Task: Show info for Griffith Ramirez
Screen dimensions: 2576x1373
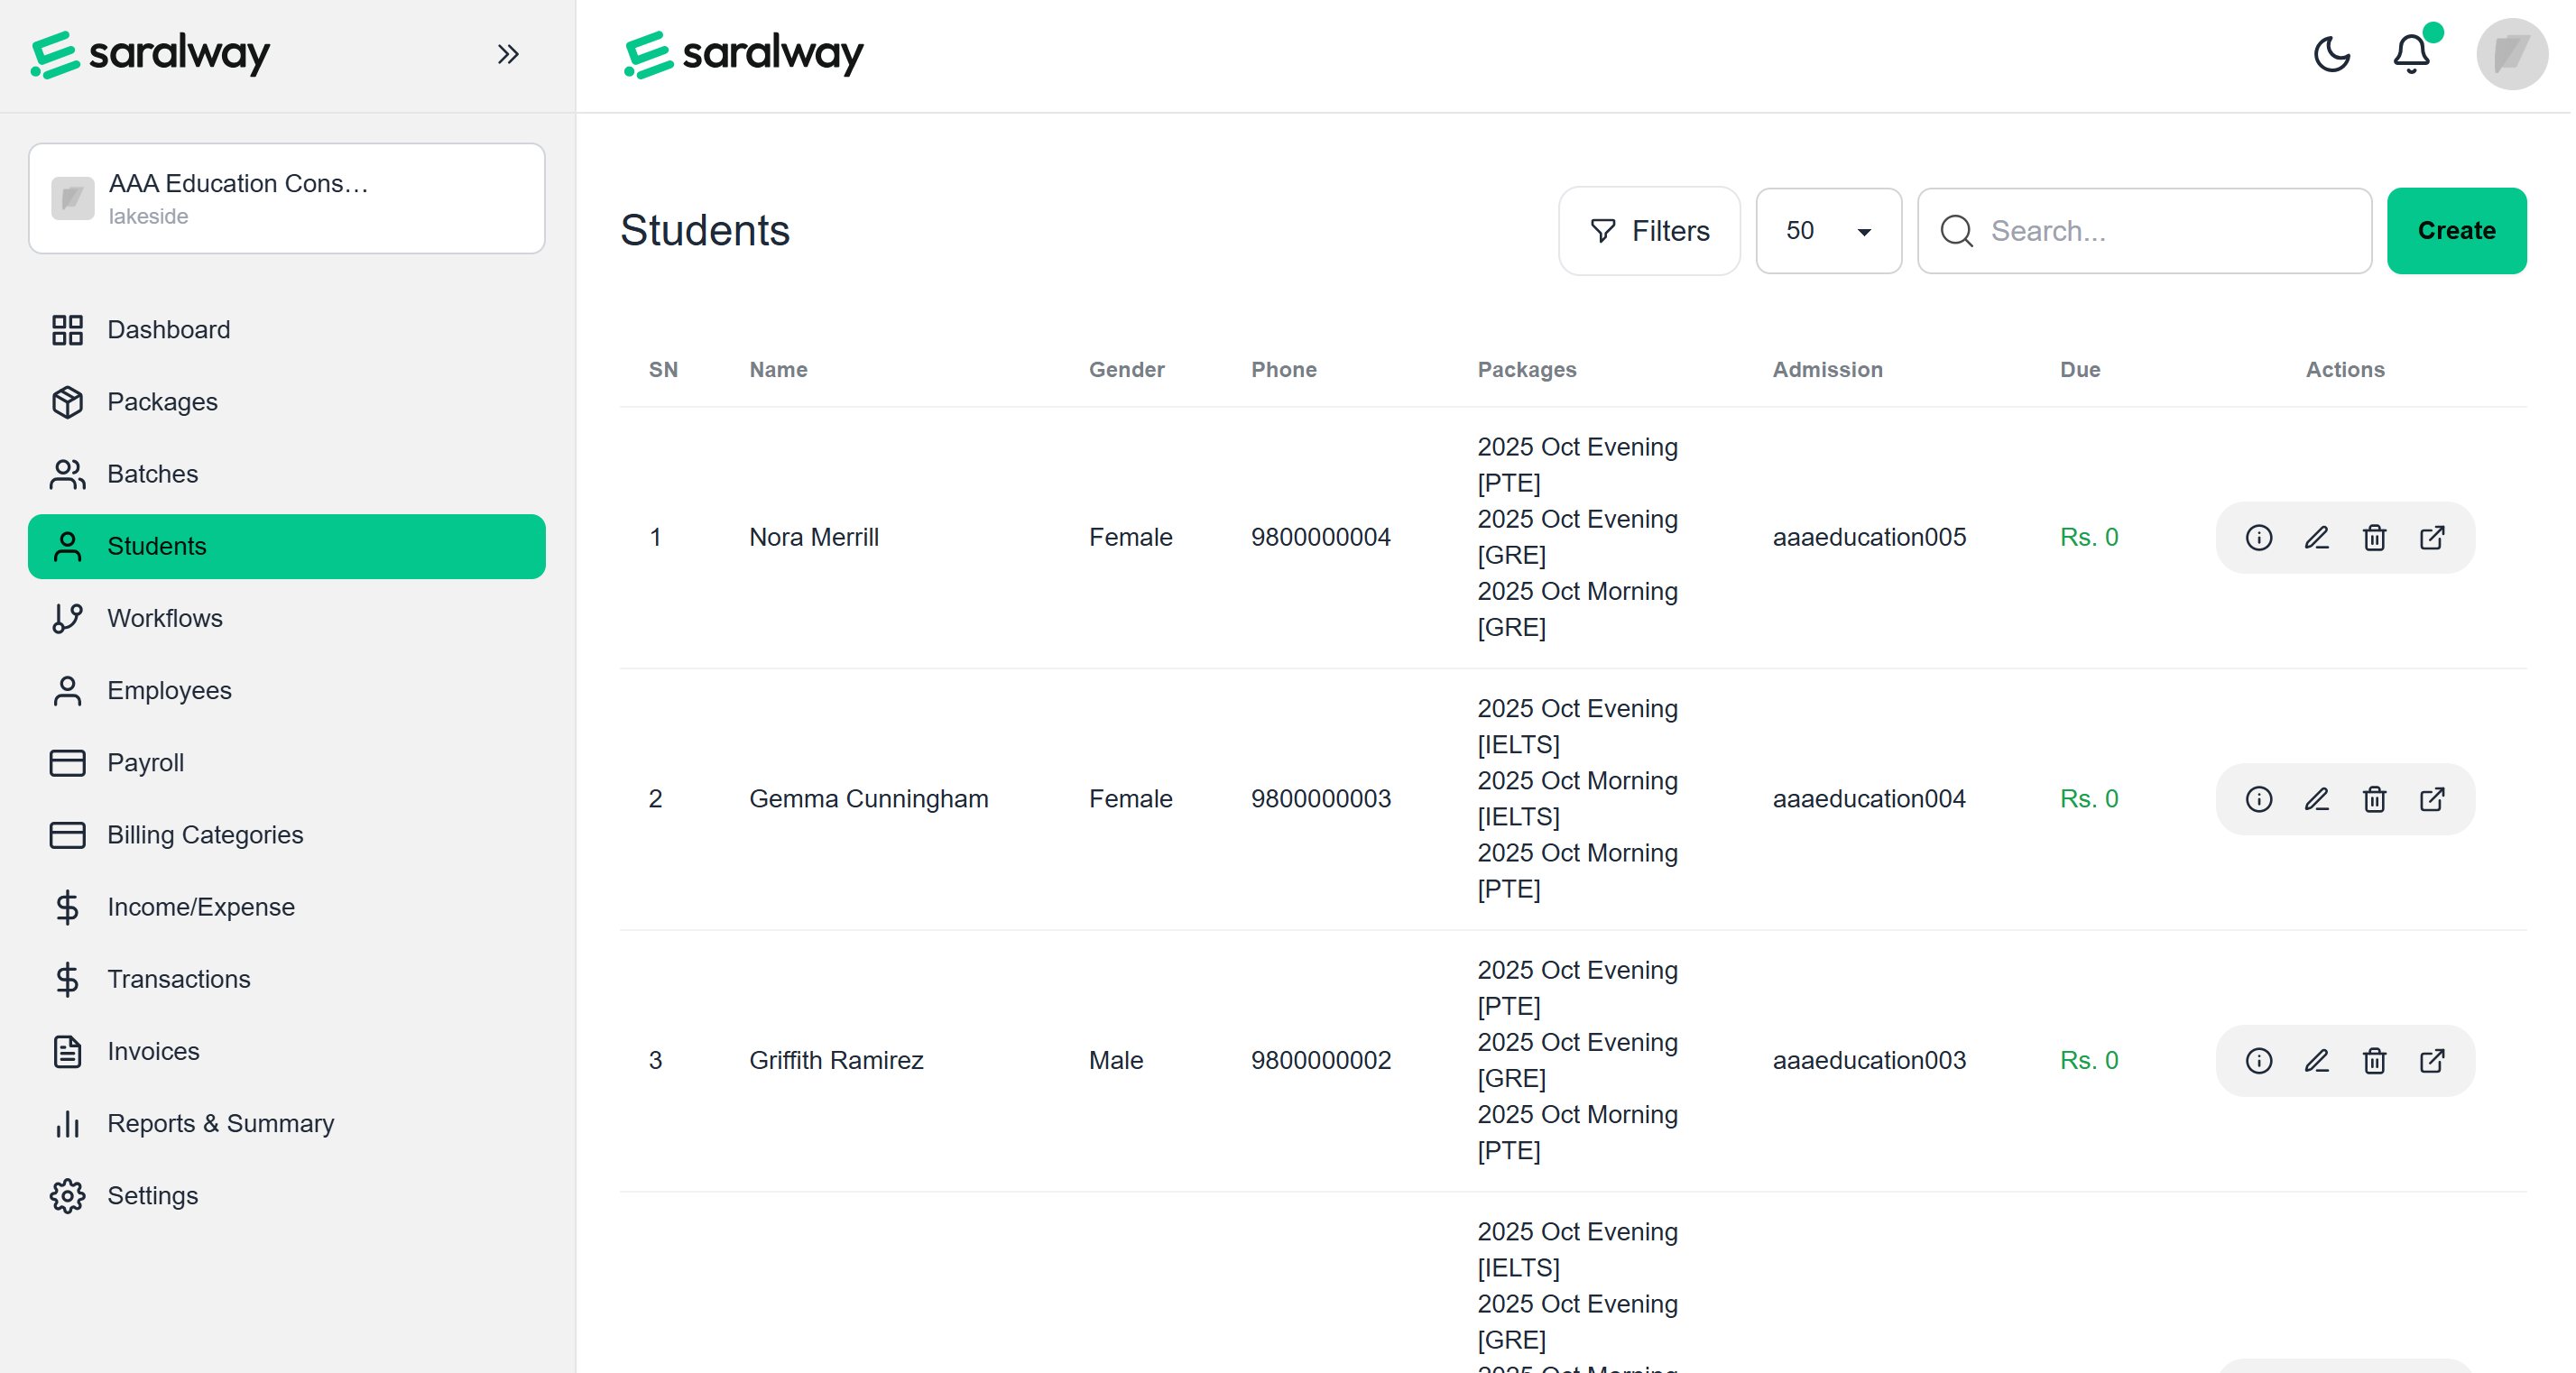Action: pyautogui.click(x=2258, y=1061)
